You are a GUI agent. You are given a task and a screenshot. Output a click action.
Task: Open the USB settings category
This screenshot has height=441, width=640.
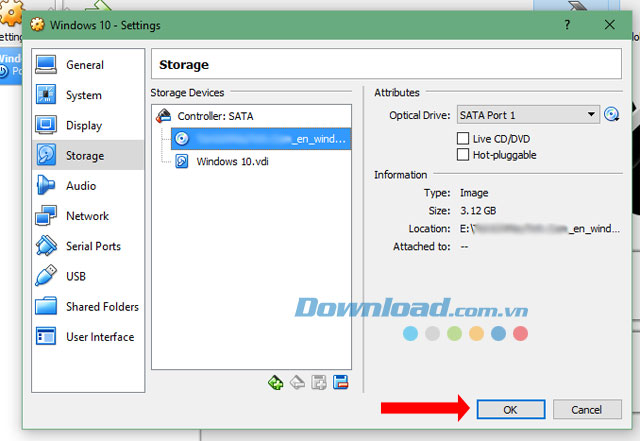[x=88, y=276]
